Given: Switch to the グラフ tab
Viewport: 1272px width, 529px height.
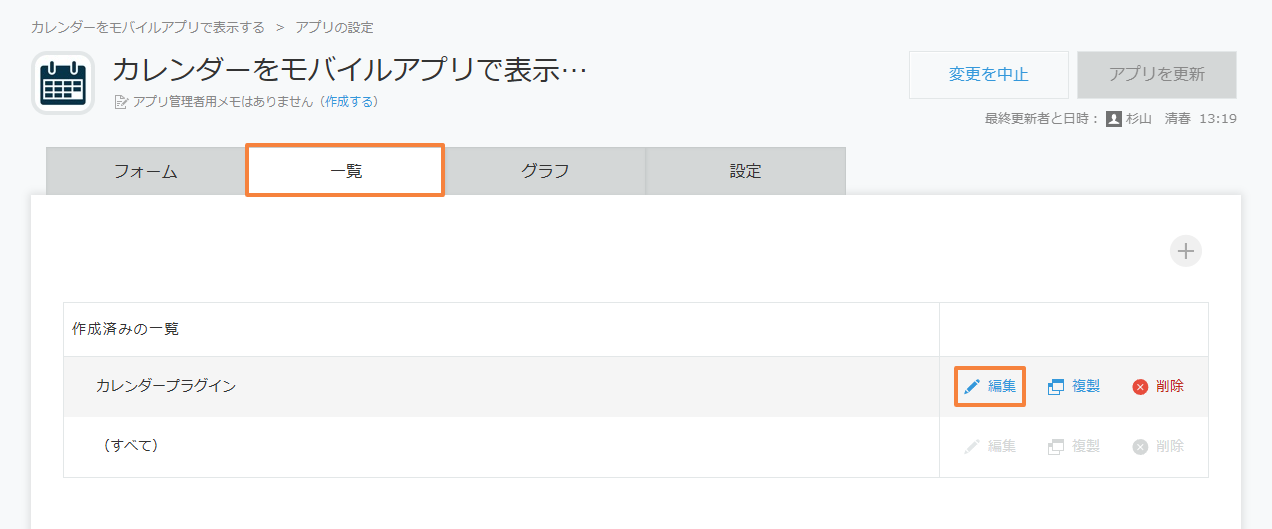Looking at the screenshot, I should tap(545, 171).
